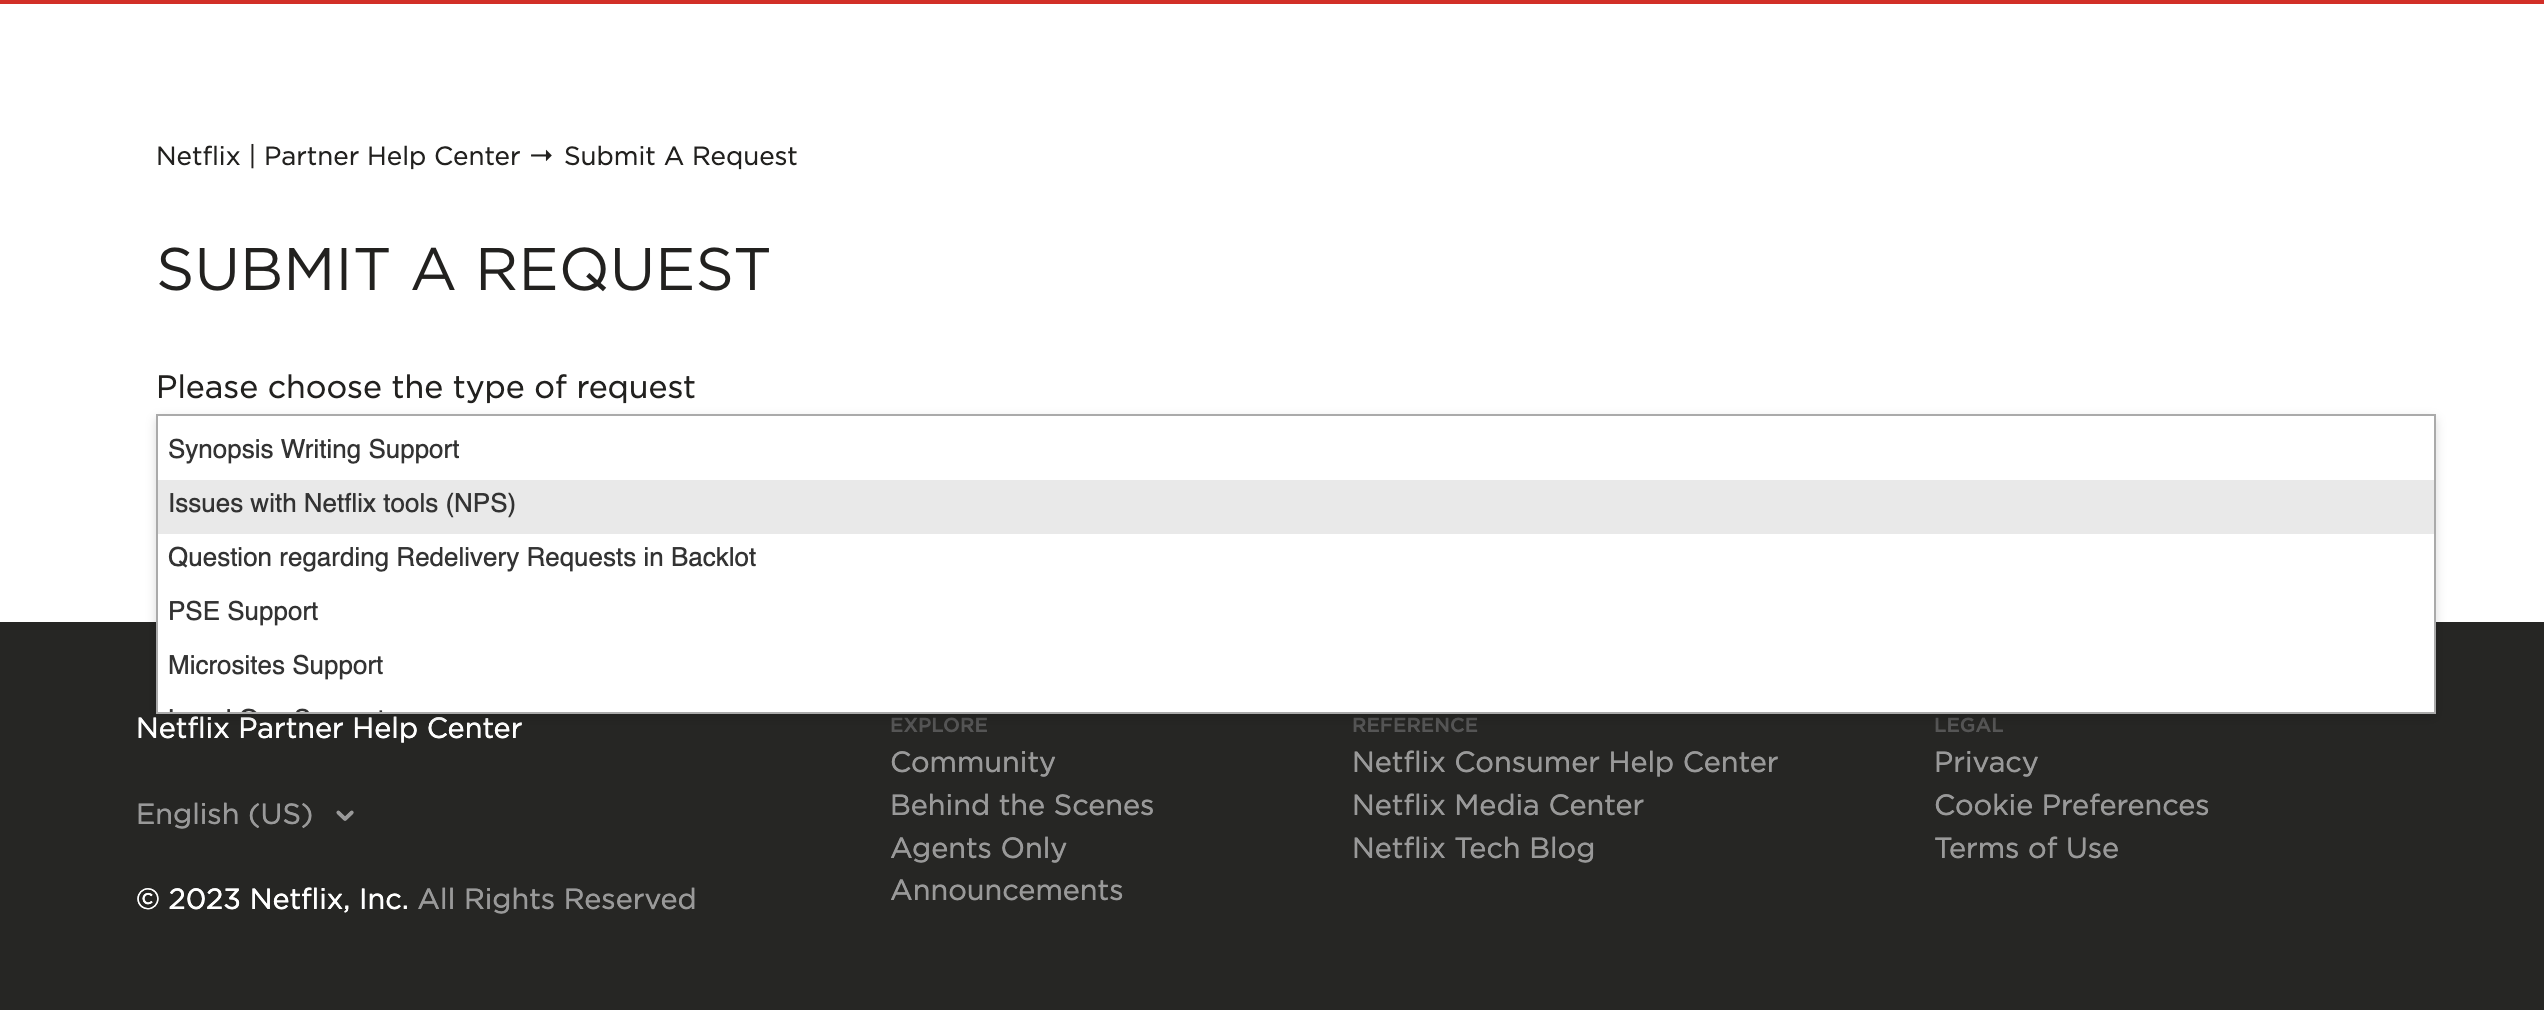This screenshot has width=2544, height=1010.
Task: View Announcements in footer
Action: click(x=1006, y=890)
